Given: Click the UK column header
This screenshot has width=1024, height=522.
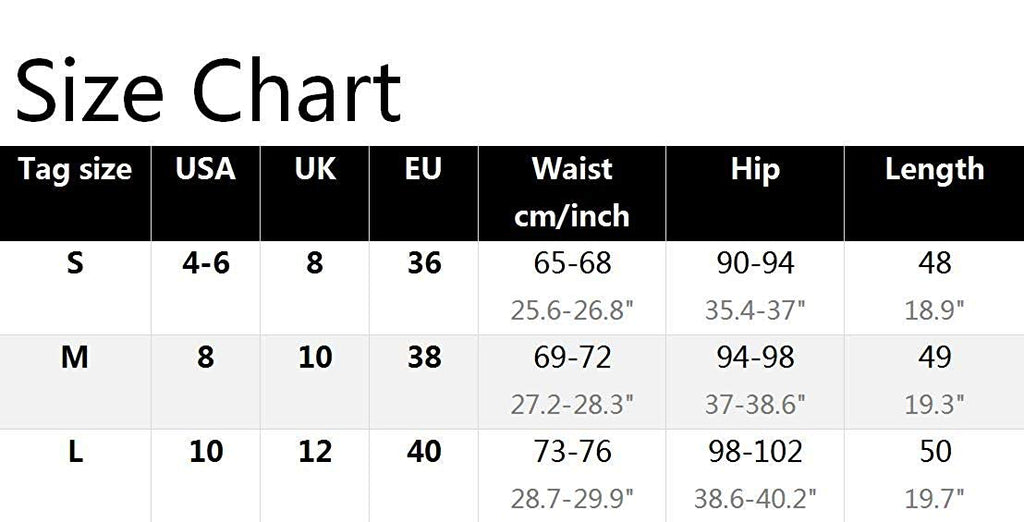Looking at the screenshot, I should click(315, 169).
